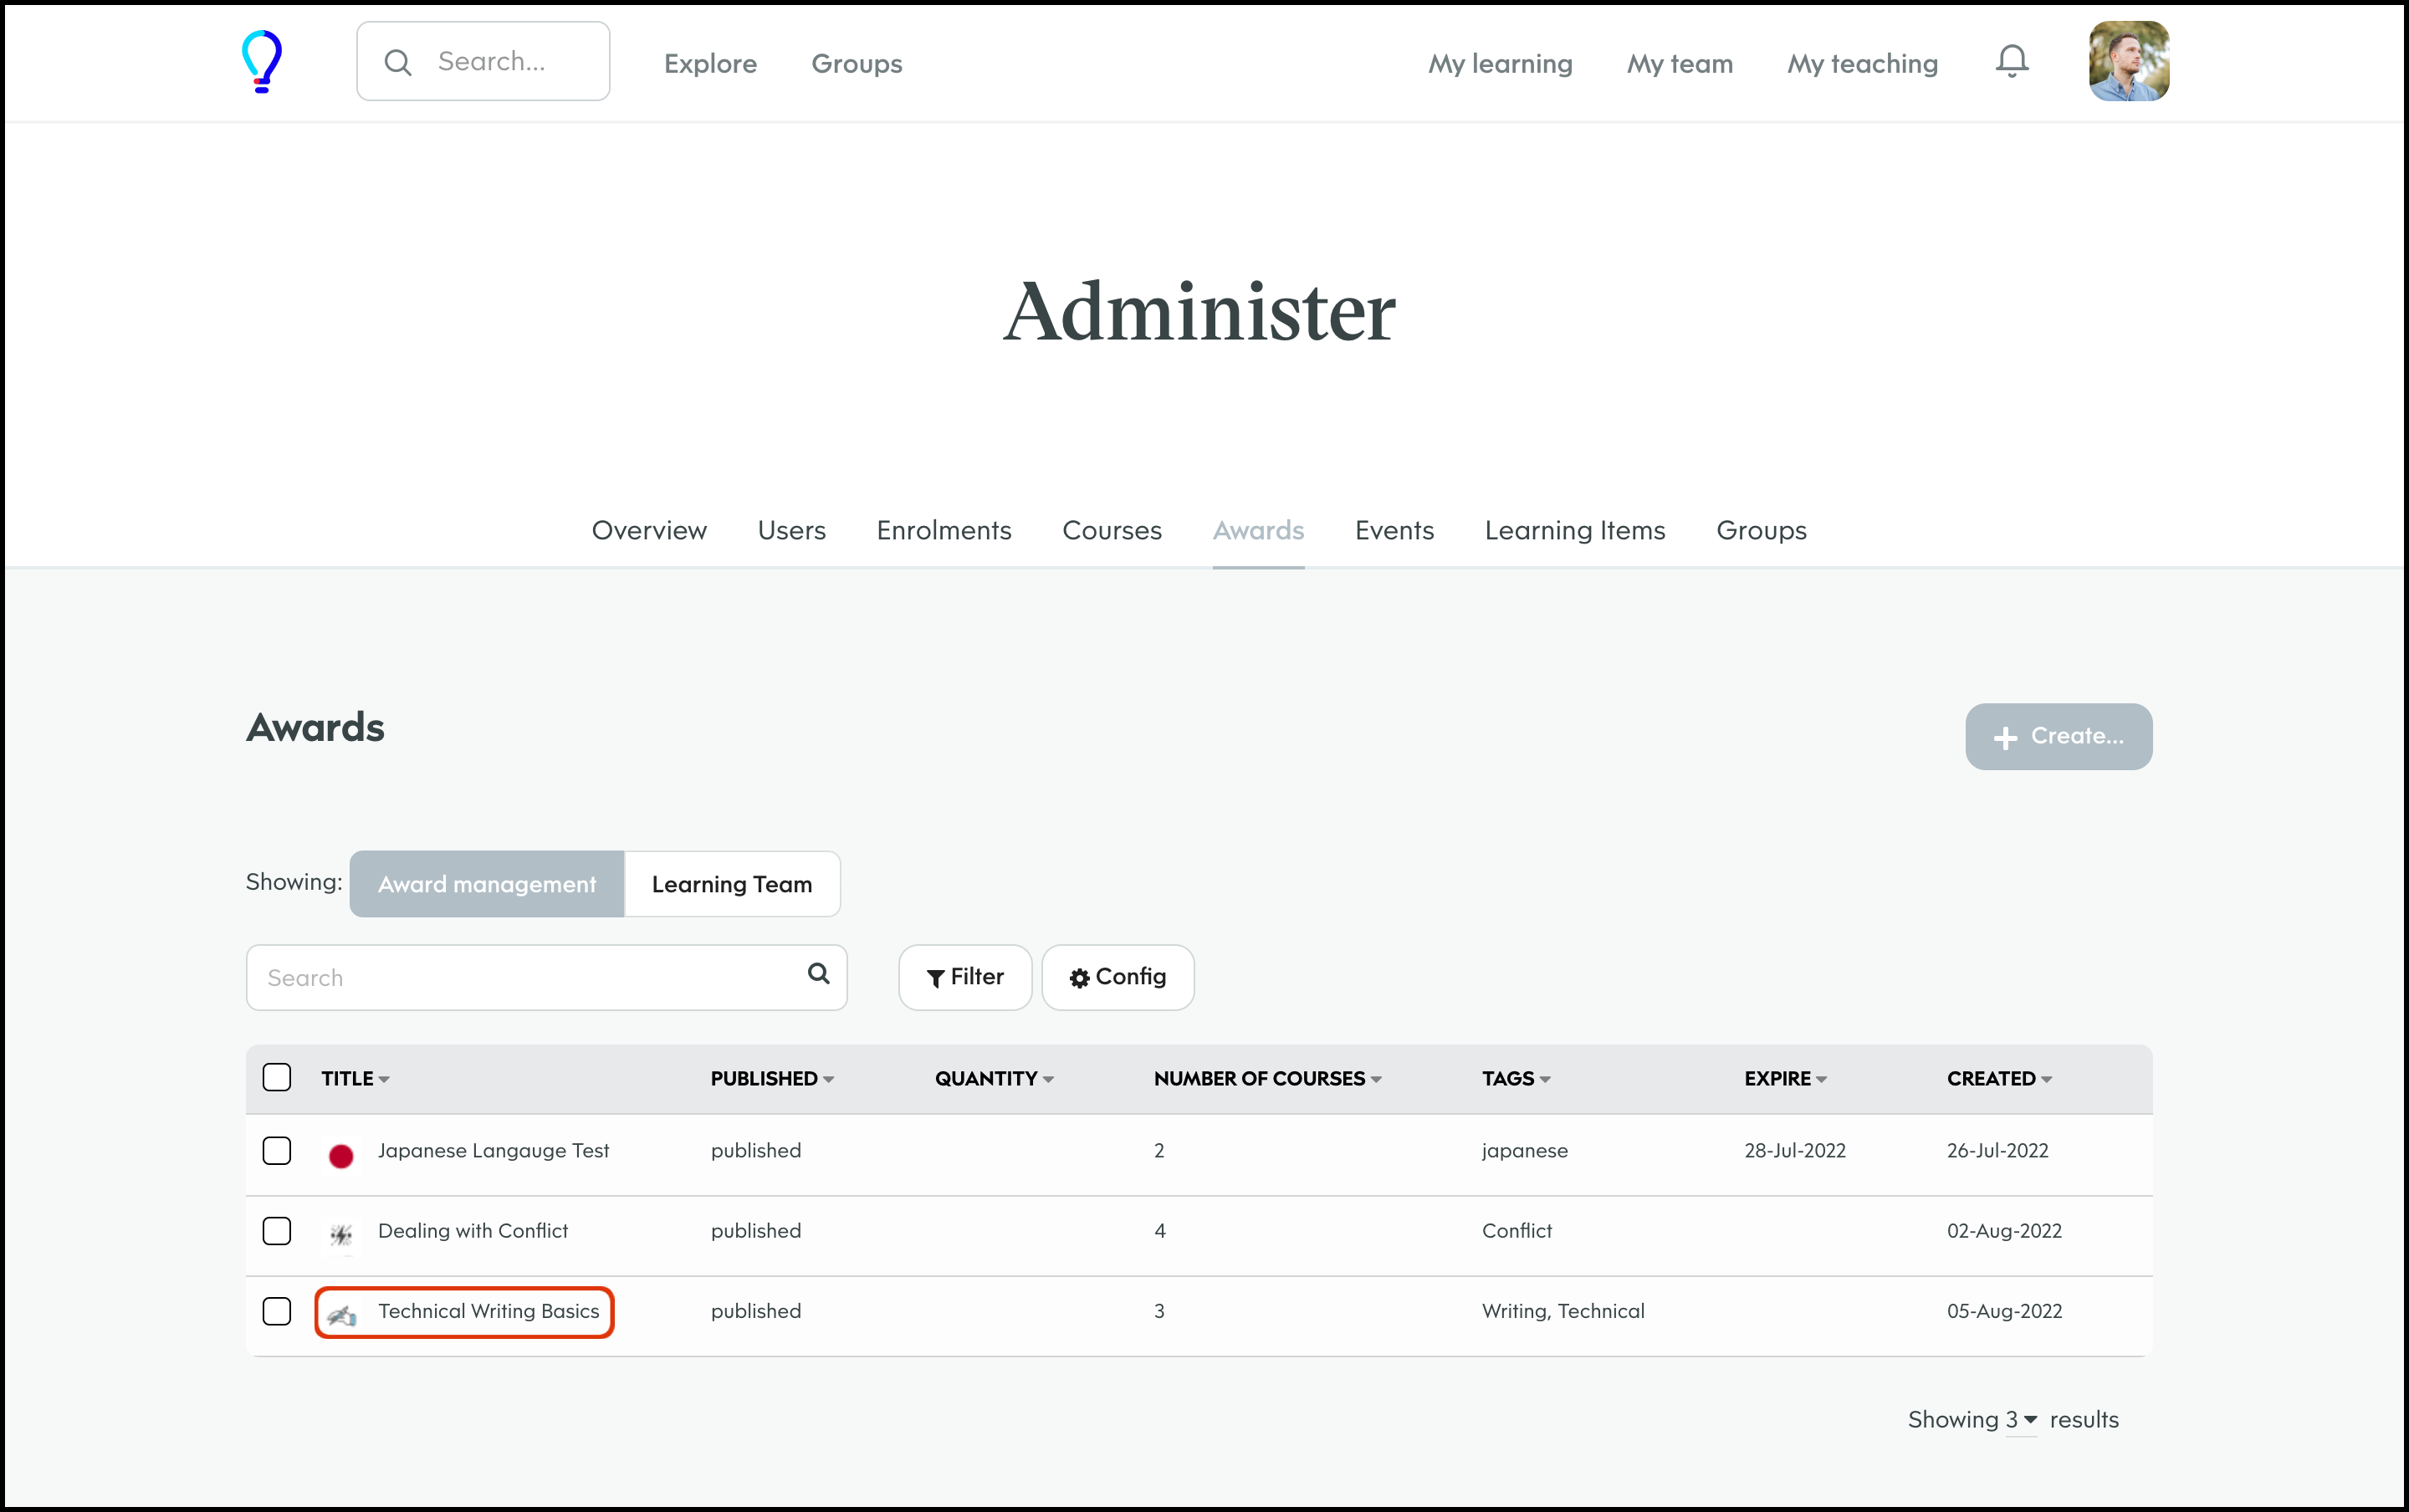Click the Create... button
The width and height of the screenshot is (2409, 1512).
pyautogui.click(x=2058, y=737)
